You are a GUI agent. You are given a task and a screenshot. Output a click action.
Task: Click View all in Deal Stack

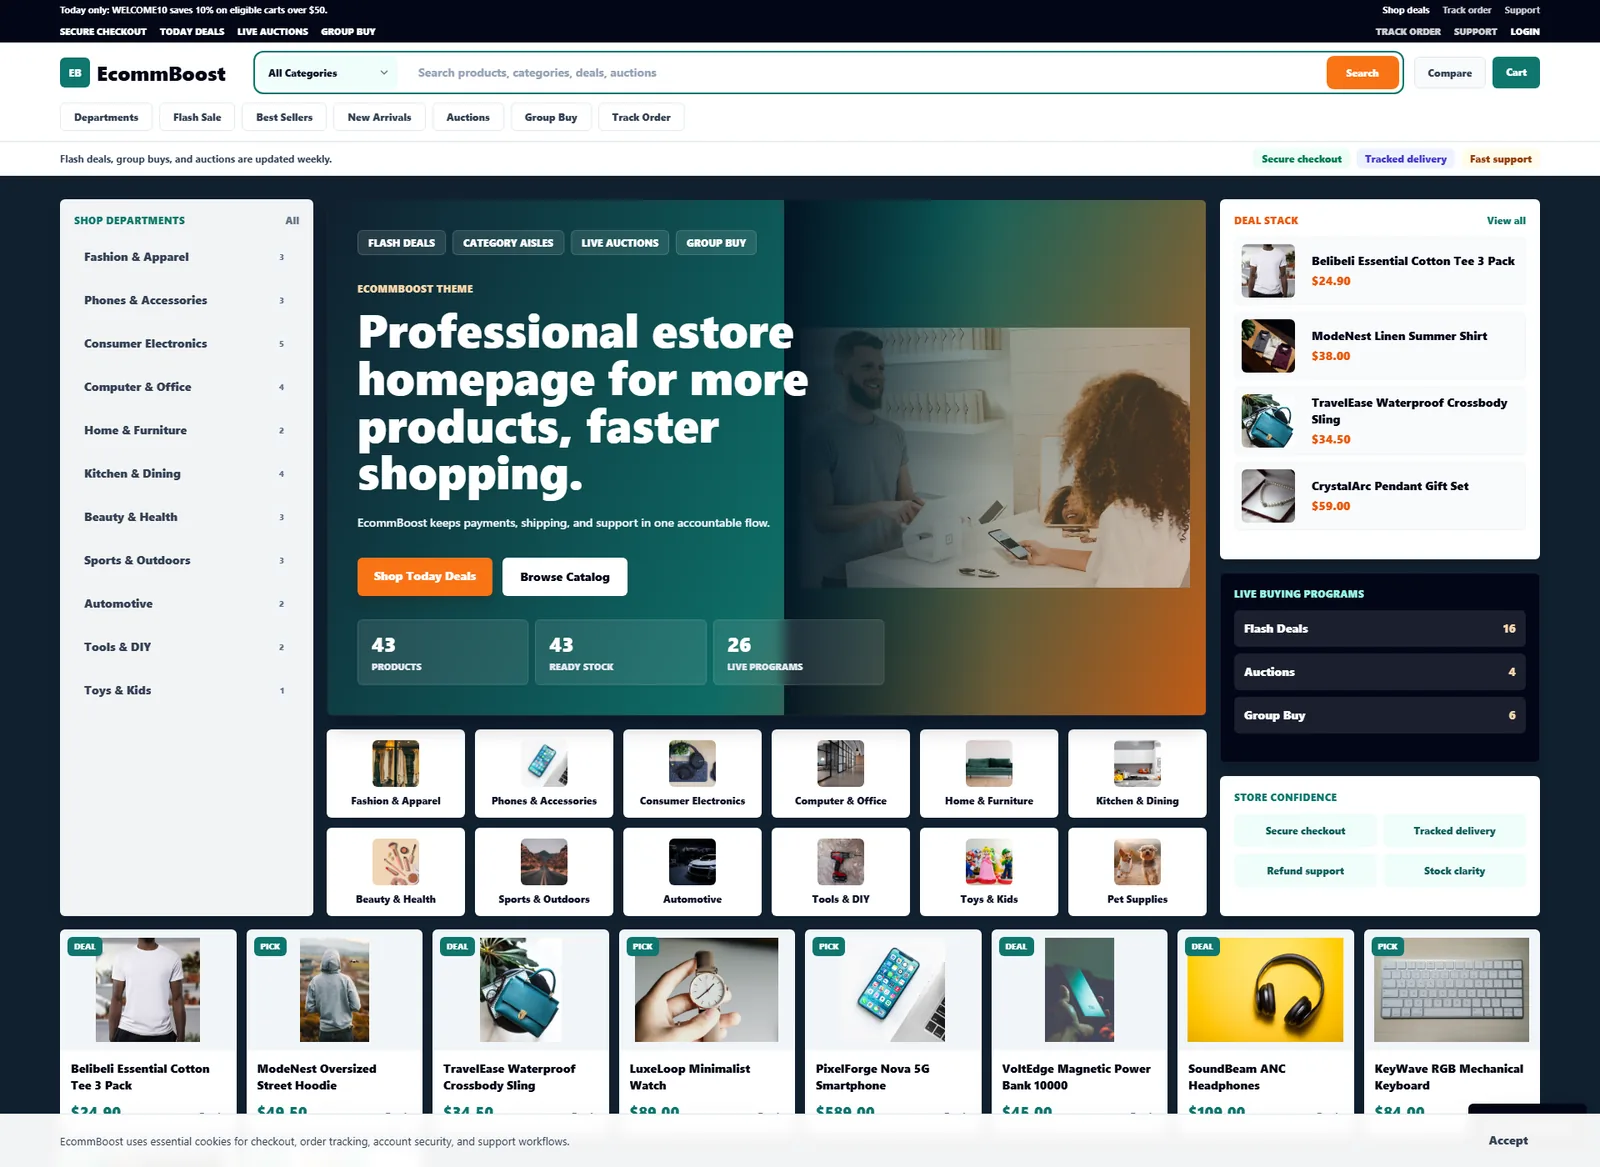pos(1506,221)
